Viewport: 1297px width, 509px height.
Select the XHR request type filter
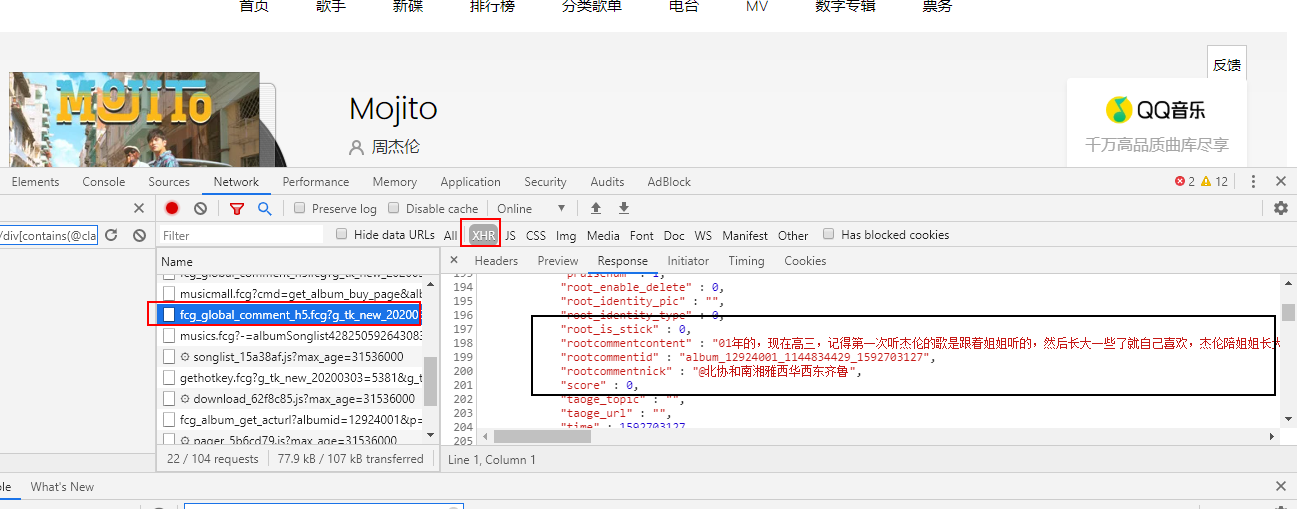(x=483, y=235)
